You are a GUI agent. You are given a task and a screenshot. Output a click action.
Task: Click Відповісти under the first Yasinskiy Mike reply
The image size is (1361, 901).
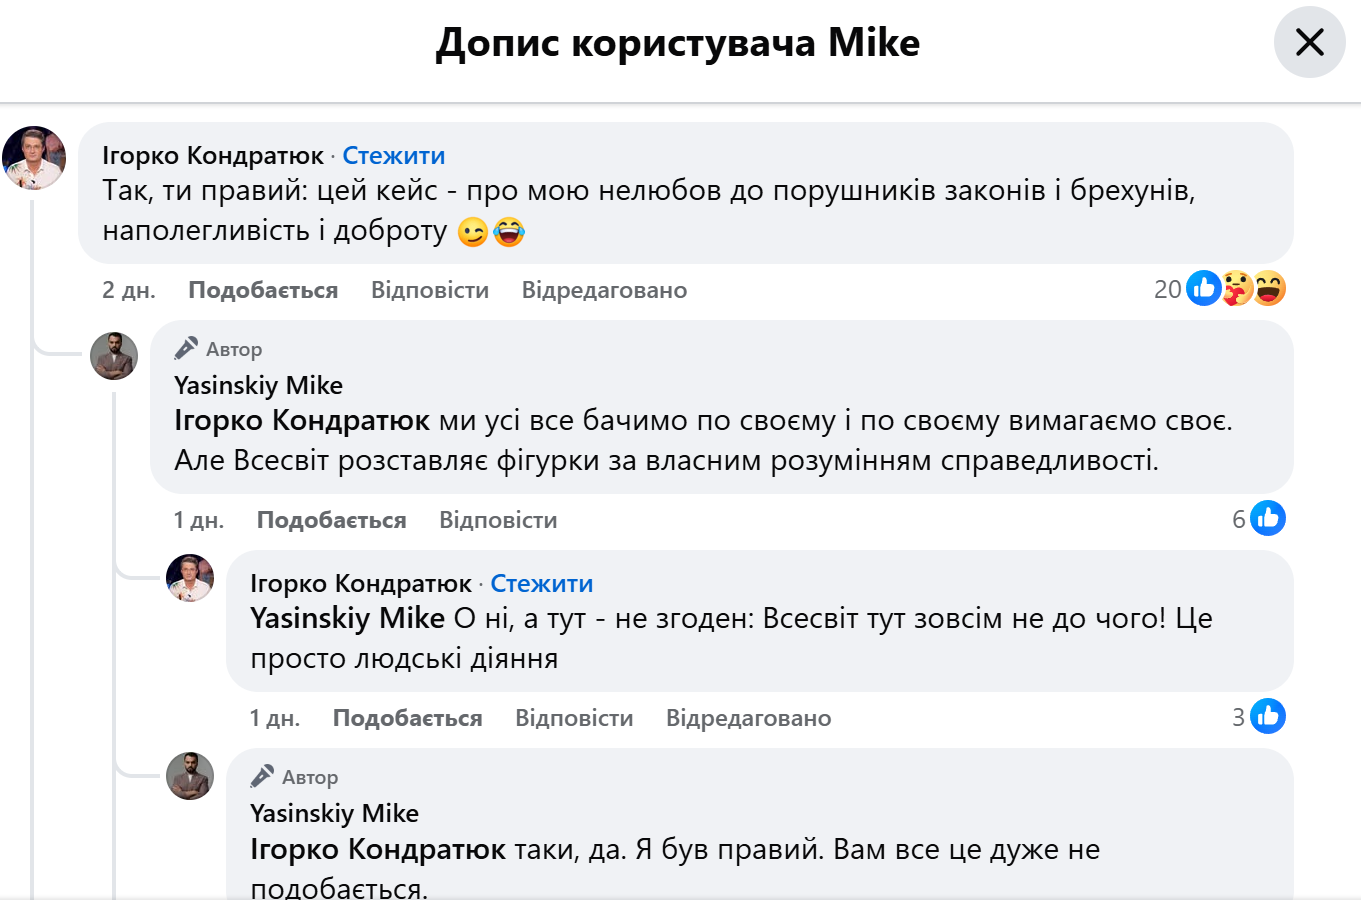(x=498, y=520)
